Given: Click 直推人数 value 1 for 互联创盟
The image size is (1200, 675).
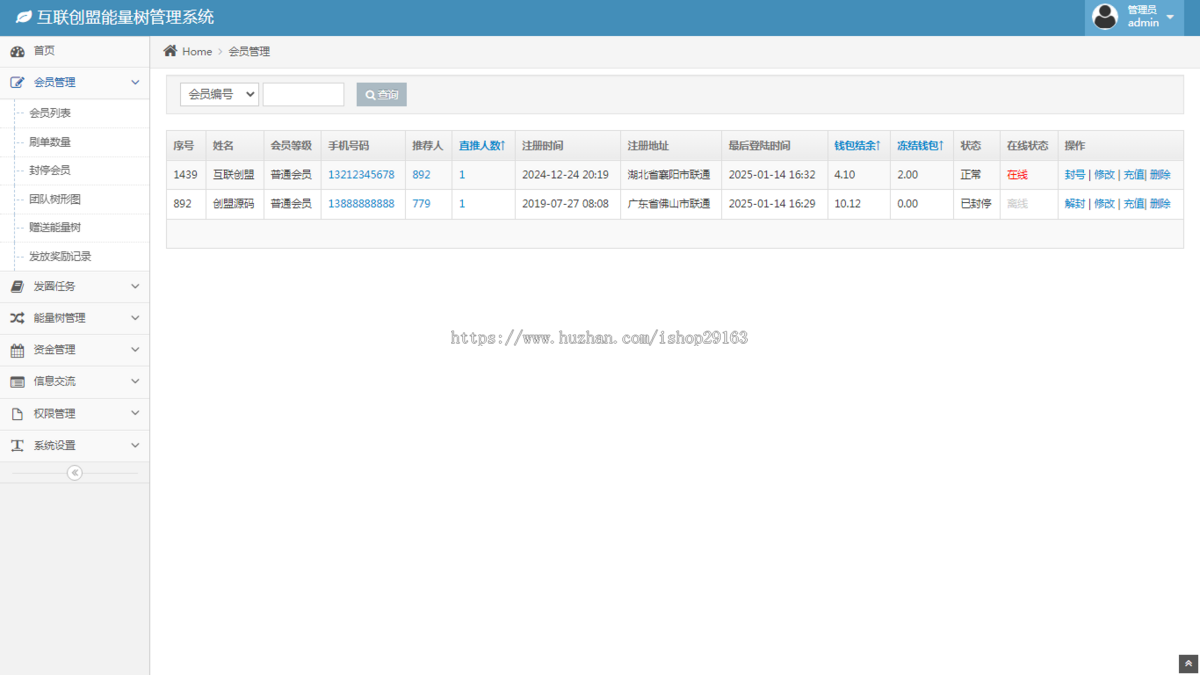Looking at the screenshot, I should pyautogui.click(x=462, y=175).
